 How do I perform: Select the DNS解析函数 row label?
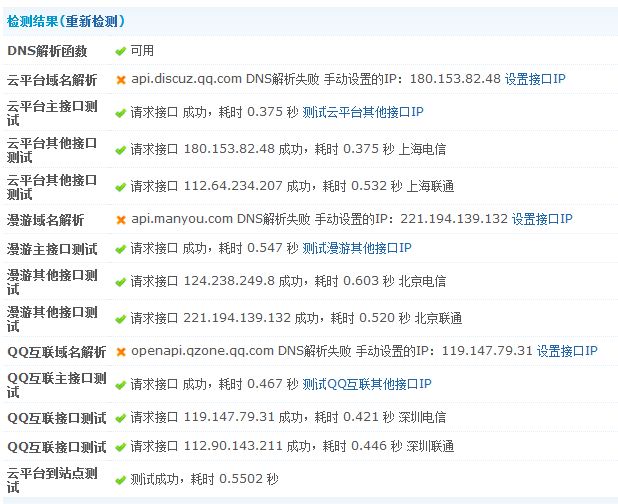click(47, 51)
